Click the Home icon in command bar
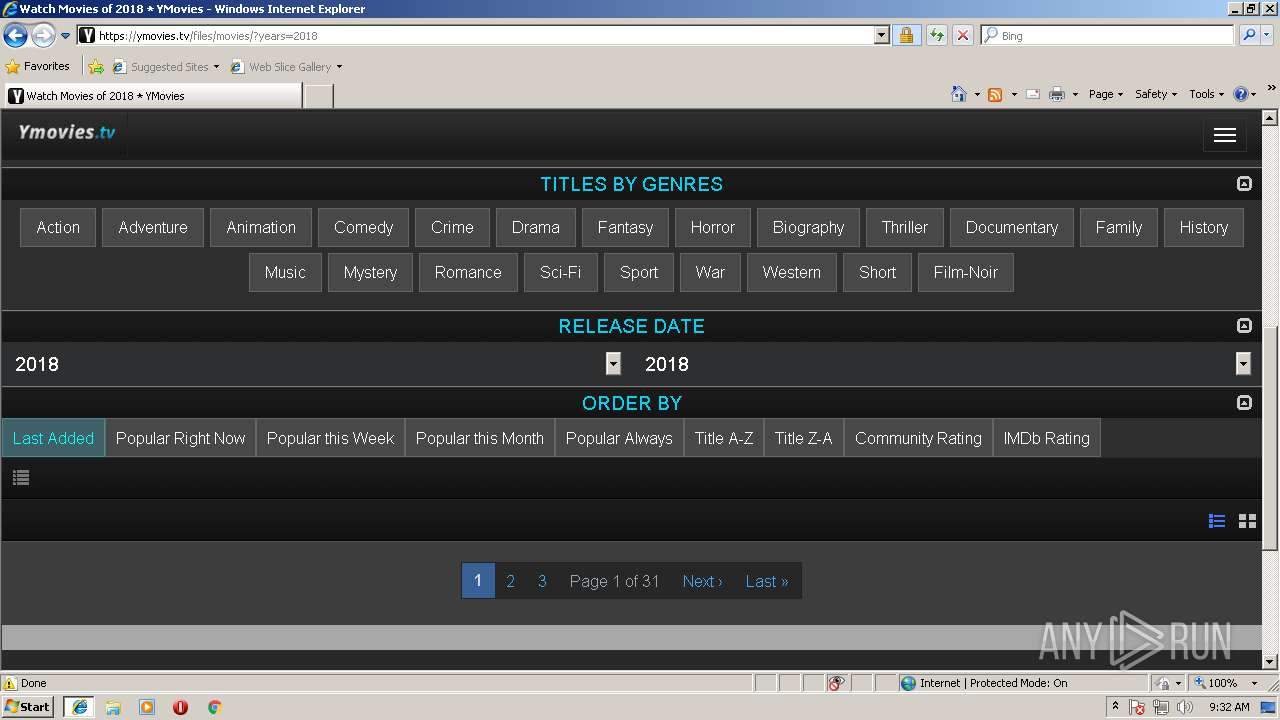 (959, 94)
